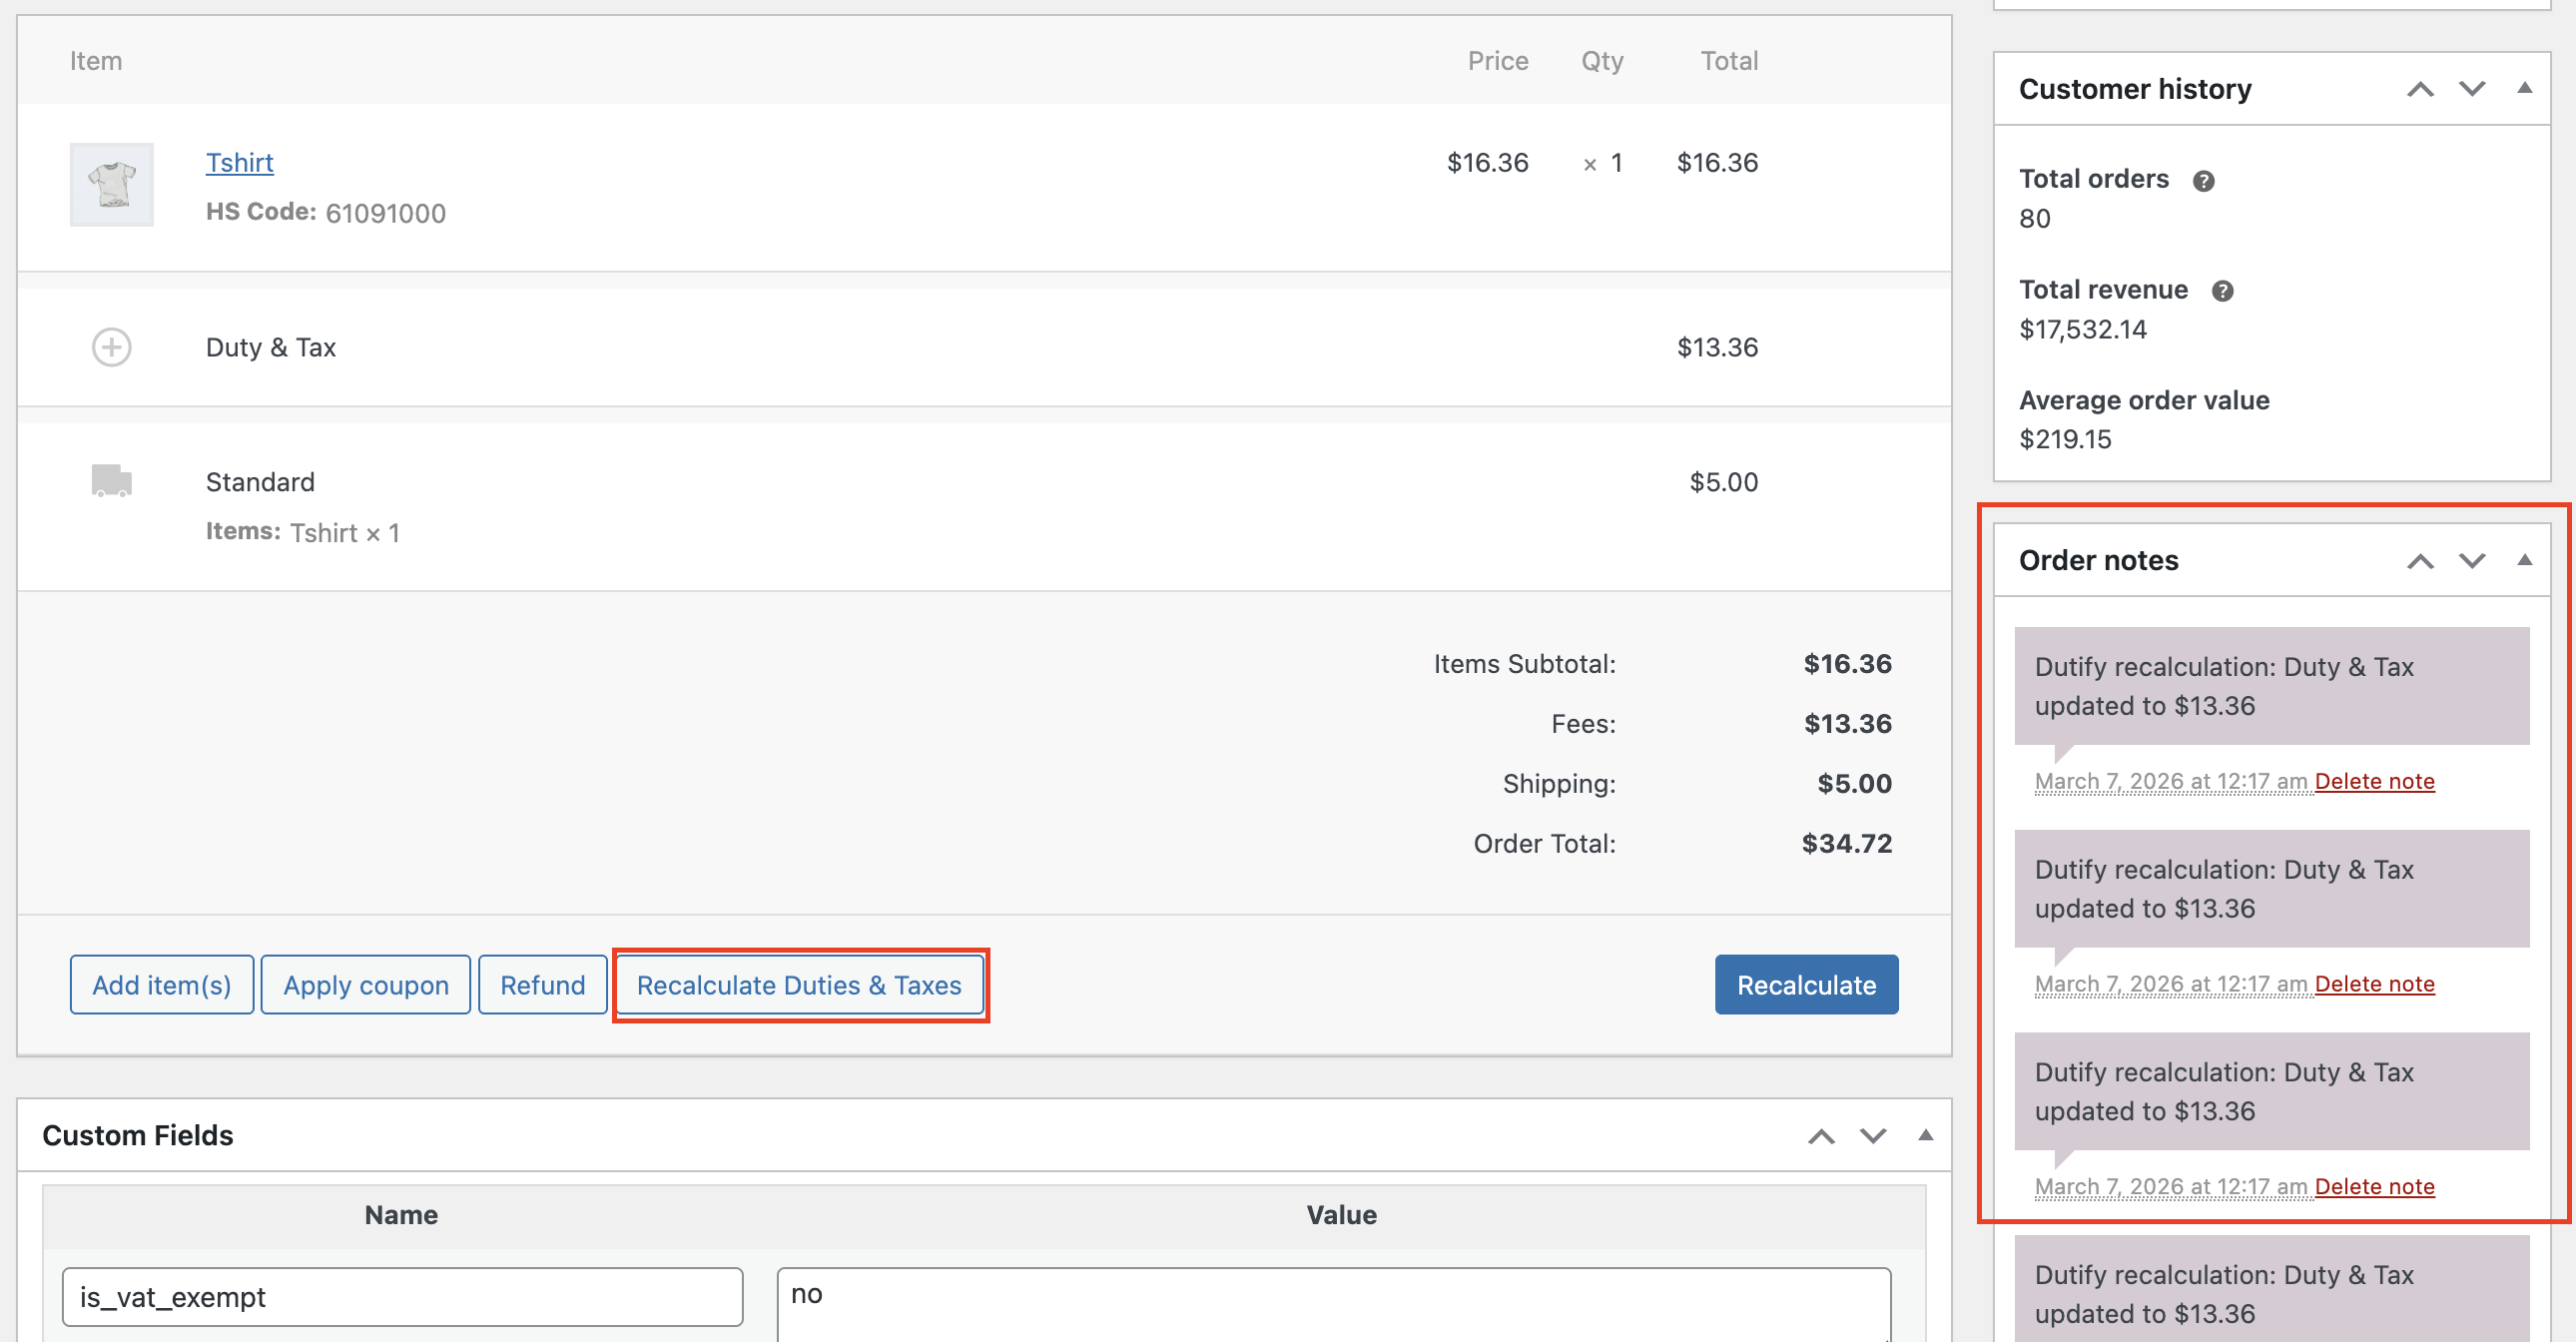This screenshot has height=1342, width=2576.
Task: Click Total orders help question icon
Action: (2203, 181)
